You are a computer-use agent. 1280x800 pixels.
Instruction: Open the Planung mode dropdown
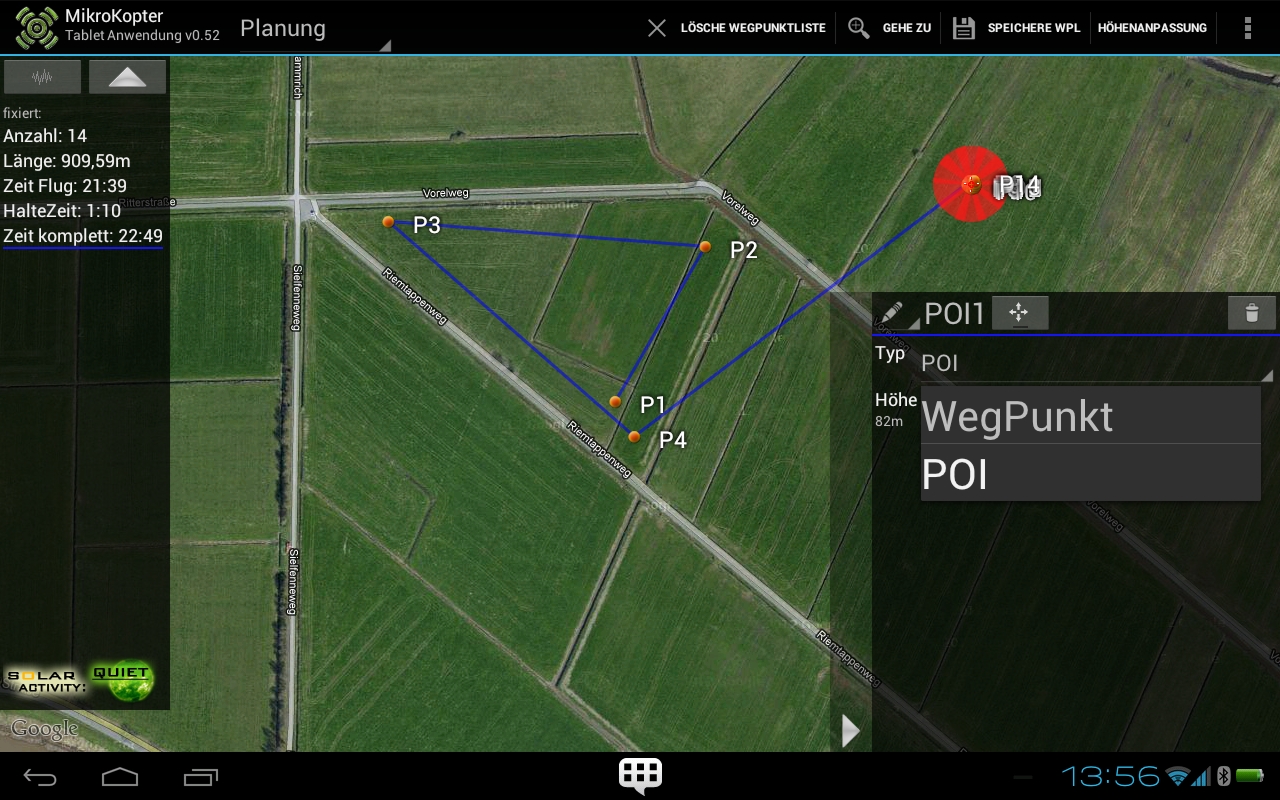[x=315, y=29]
